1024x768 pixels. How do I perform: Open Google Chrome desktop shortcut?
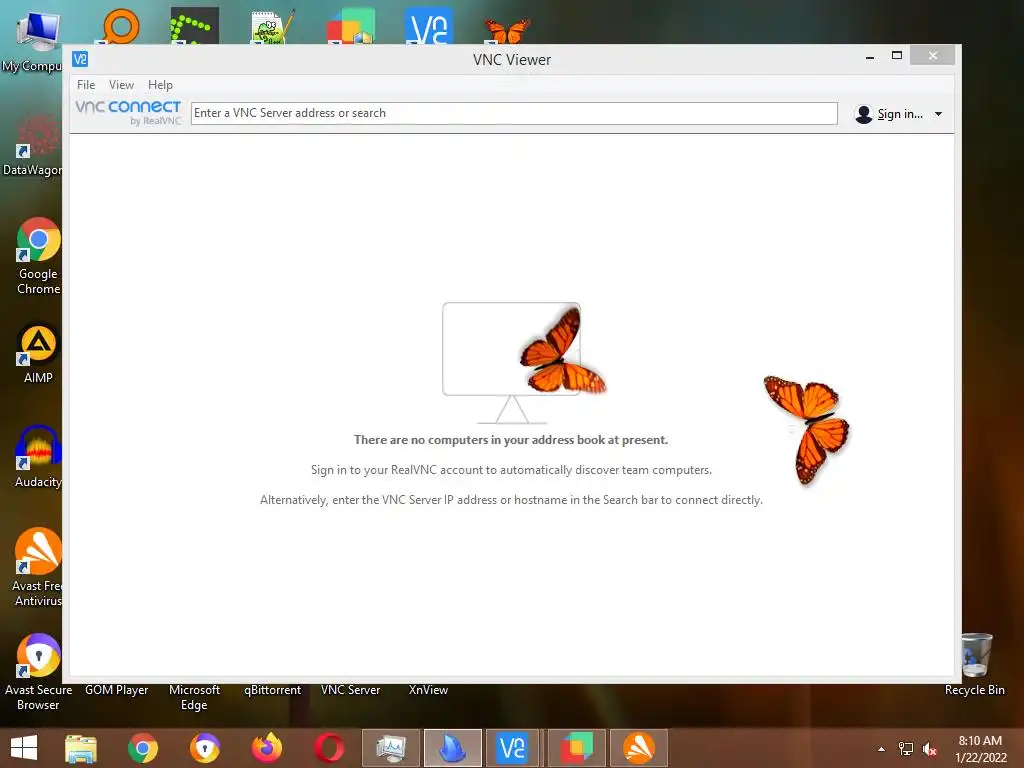(39, 256)
